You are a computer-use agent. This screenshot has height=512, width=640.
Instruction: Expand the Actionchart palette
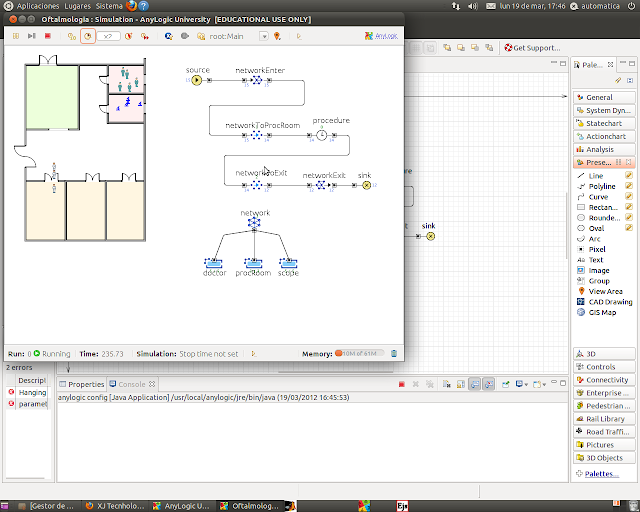click(x=604, y=136)
